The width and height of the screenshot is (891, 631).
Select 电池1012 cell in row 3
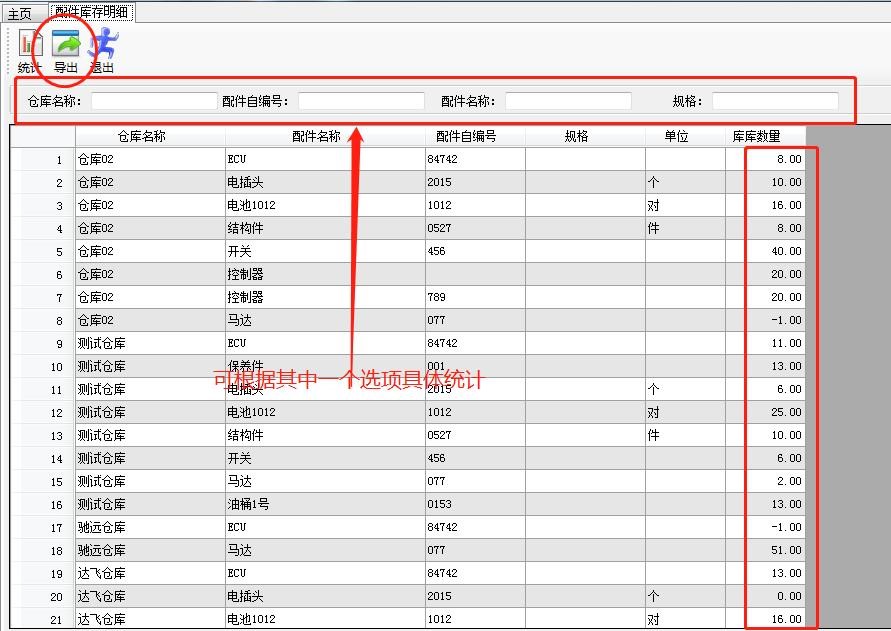click(325, 205)
